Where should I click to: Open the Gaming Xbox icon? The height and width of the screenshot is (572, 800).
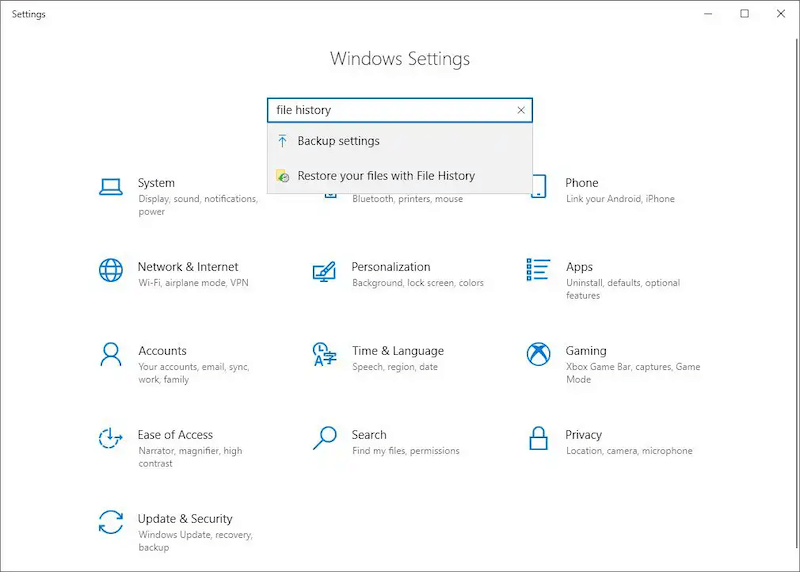point(538,354)
